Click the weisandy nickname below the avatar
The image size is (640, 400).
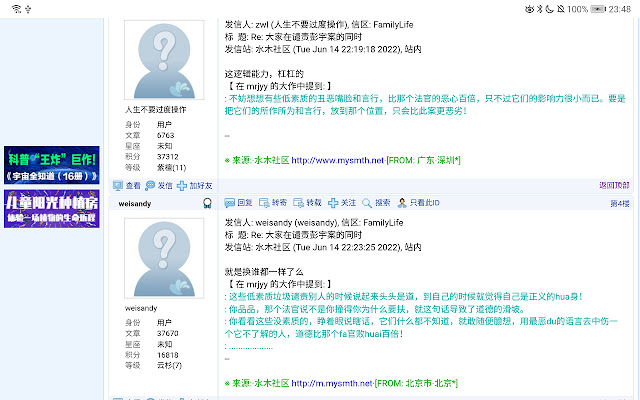(x=141, y=308)
